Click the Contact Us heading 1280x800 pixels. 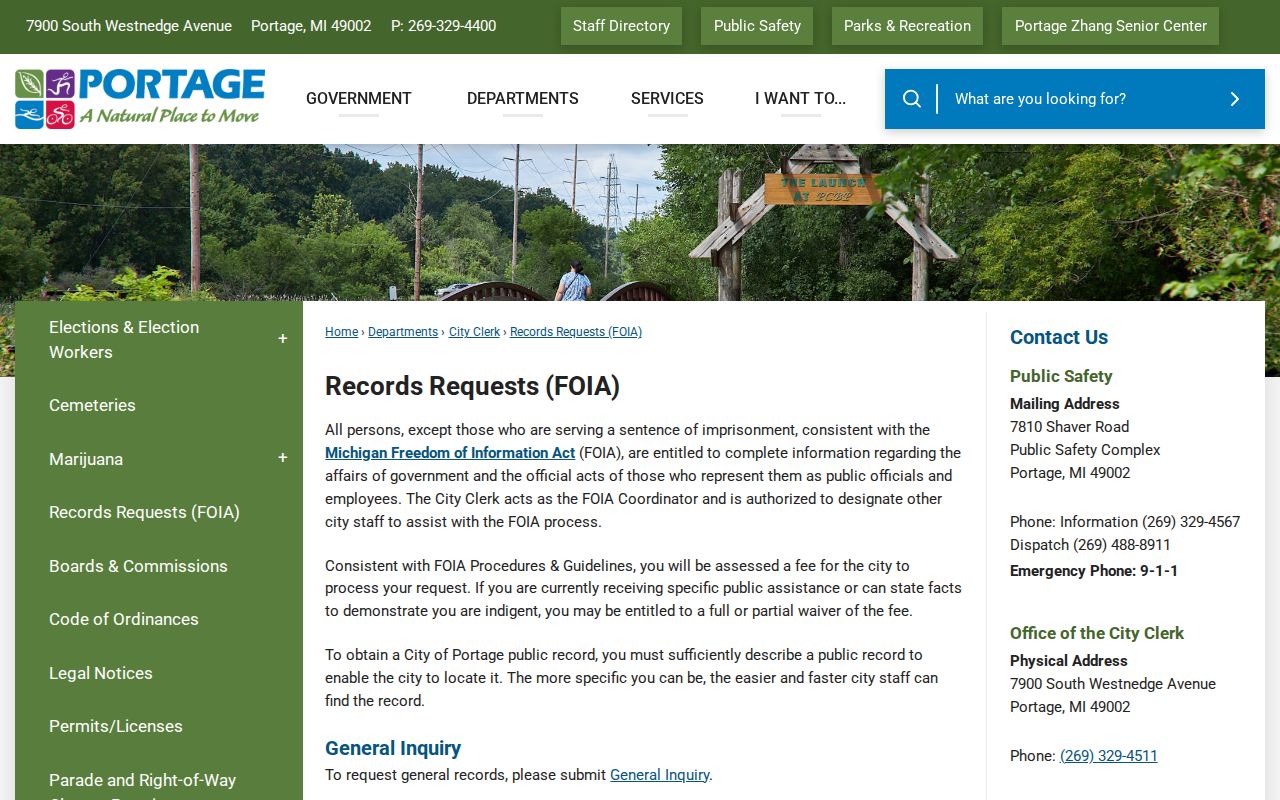[x=1059, y=337]
